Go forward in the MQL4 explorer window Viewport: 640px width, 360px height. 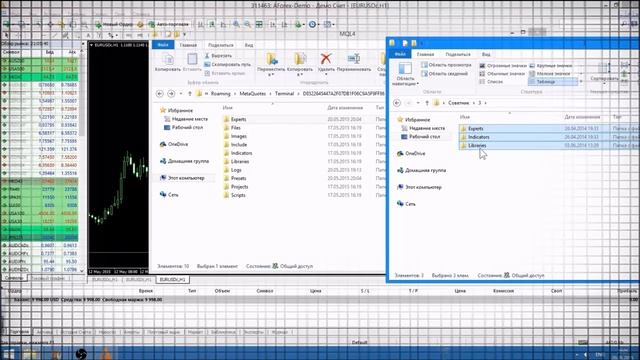(171, 94)
